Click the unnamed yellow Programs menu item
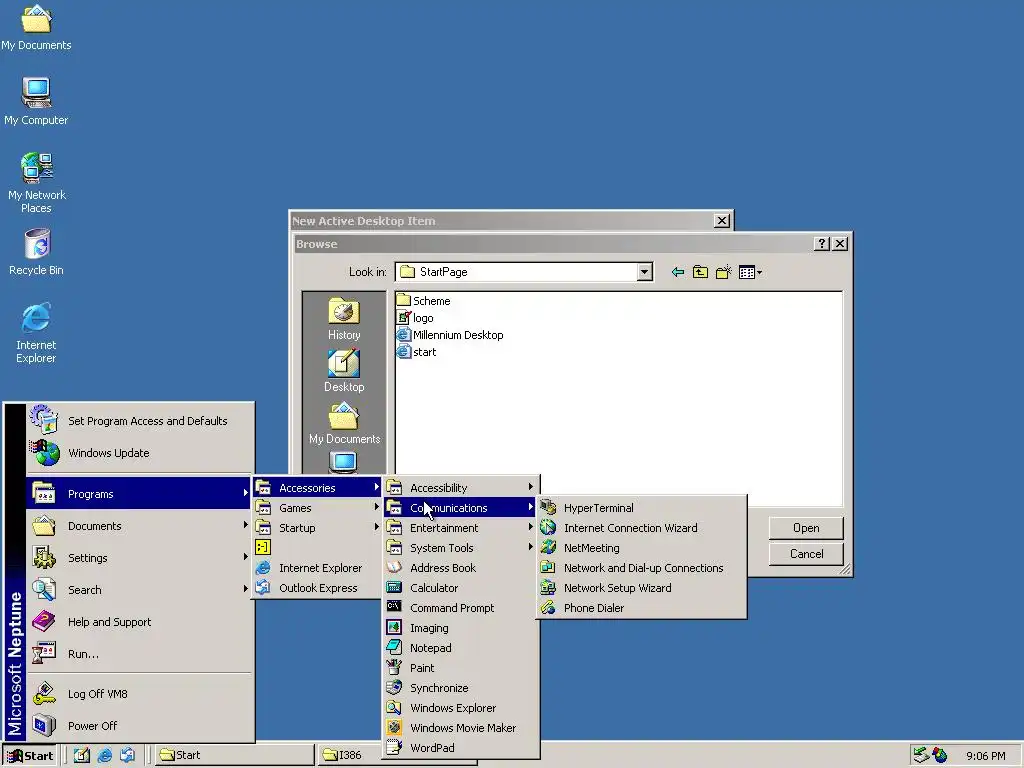 pos(317,548)
